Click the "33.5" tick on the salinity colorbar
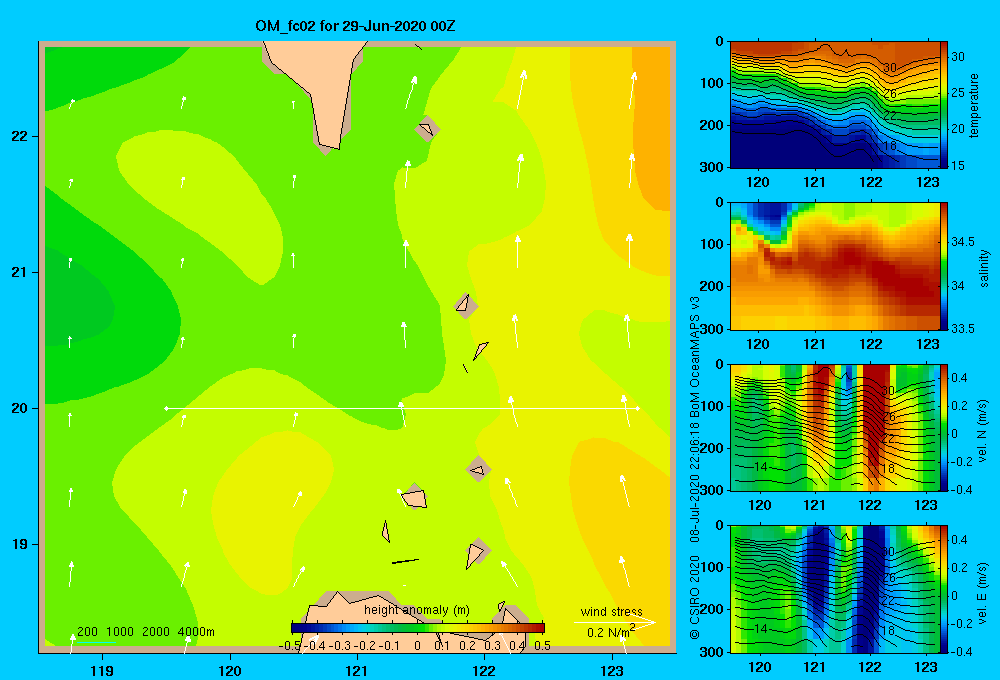The image size is (1000, 680). pos(963,329)
